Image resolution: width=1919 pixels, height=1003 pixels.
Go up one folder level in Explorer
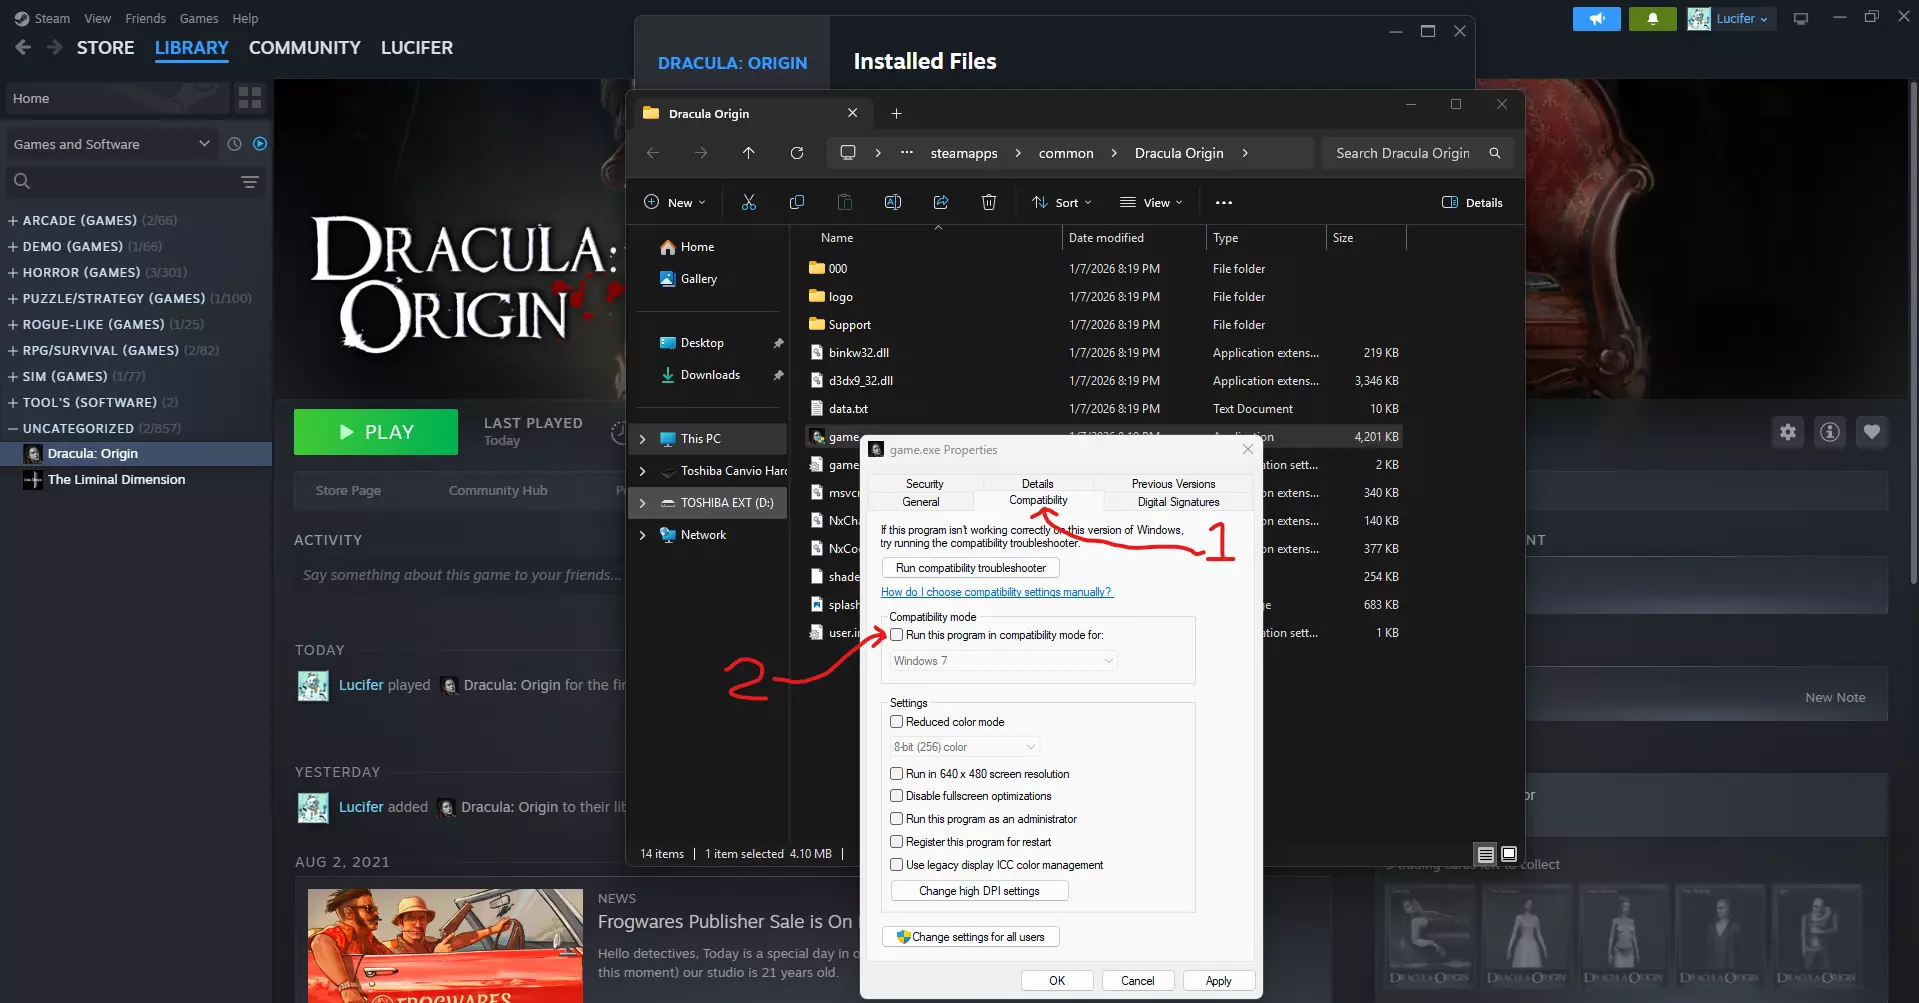point(749,153)
